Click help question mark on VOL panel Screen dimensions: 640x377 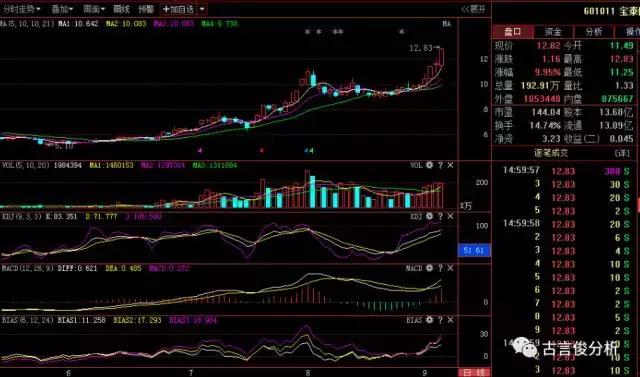pyautogui.click(x=440, y=165)
